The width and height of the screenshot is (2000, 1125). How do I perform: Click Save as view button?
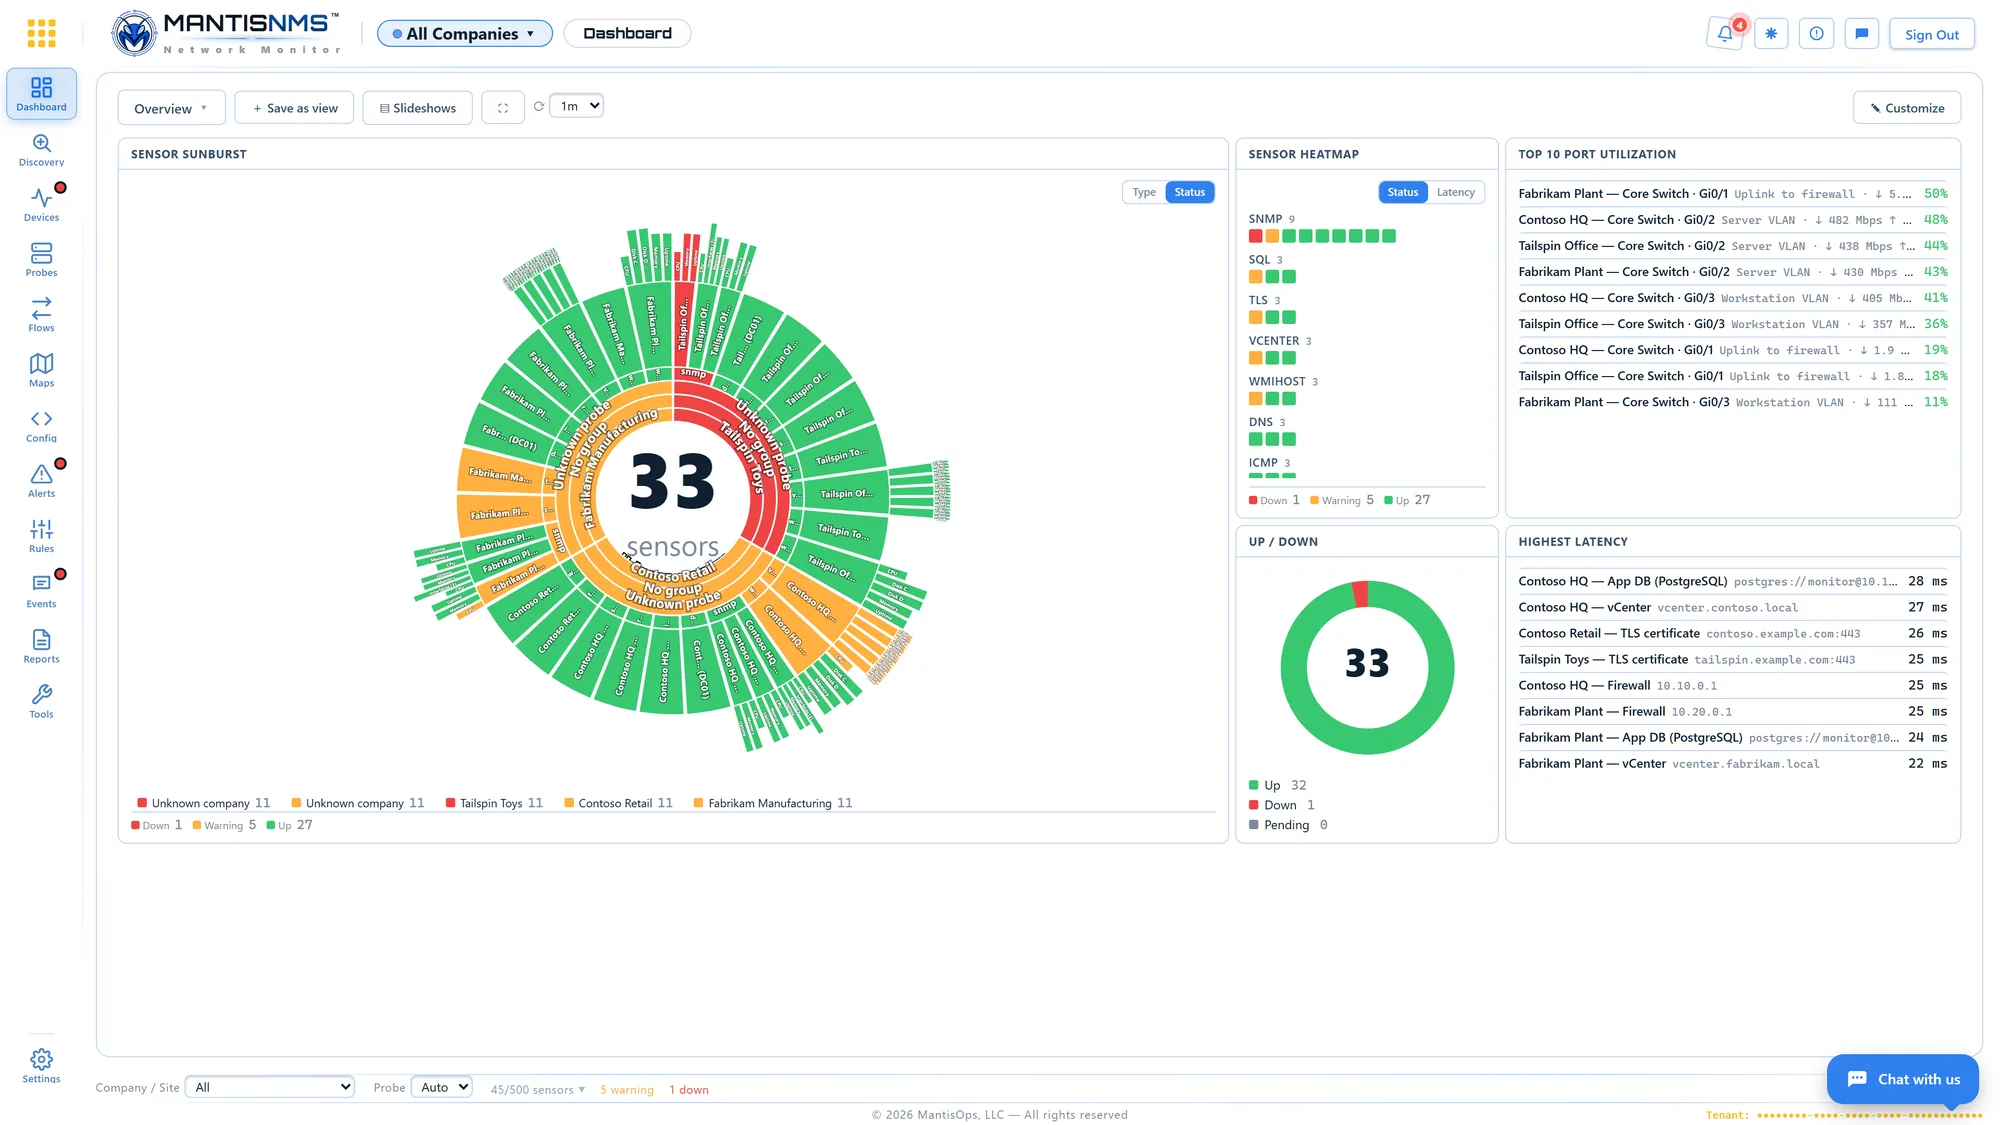[x=294, y=108]
